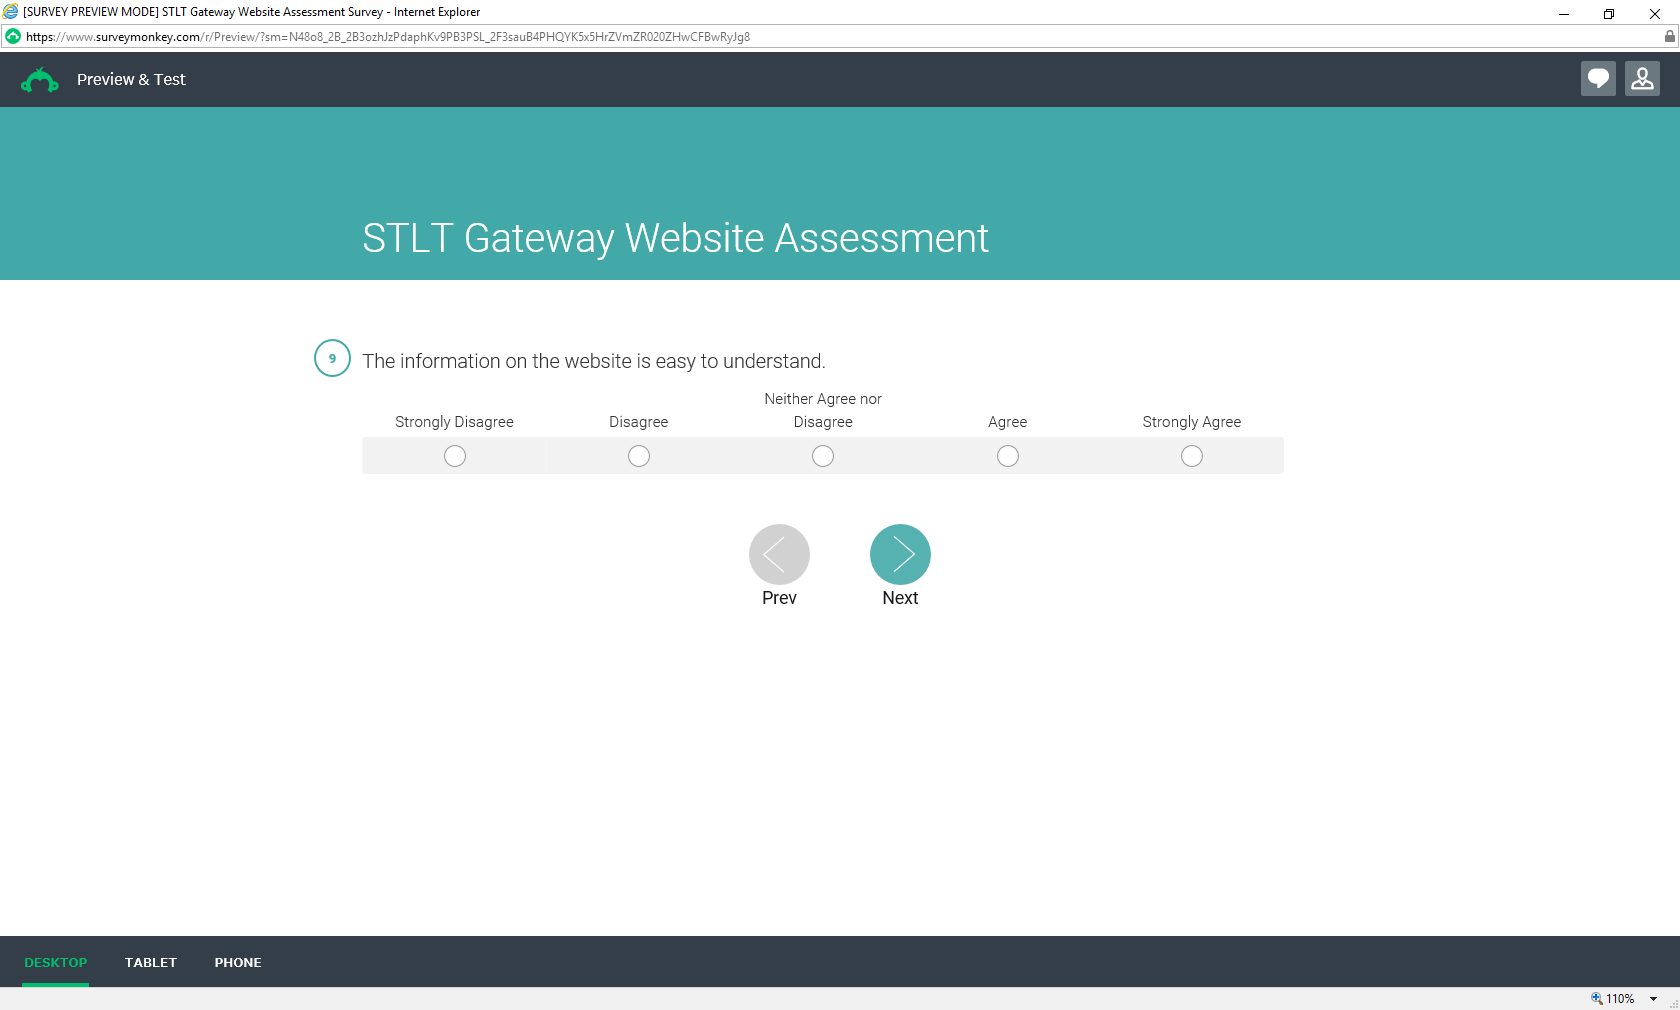This screenshot has height=1010, width=1680.
Task: Pick the Agree radio button
Action: [1008, 456]
